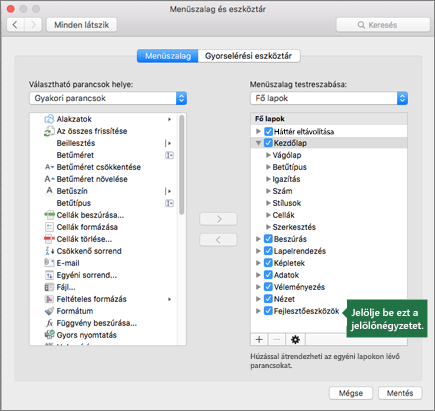Select the Szerkesztés group item
The image size is (435, 411).
294,227
